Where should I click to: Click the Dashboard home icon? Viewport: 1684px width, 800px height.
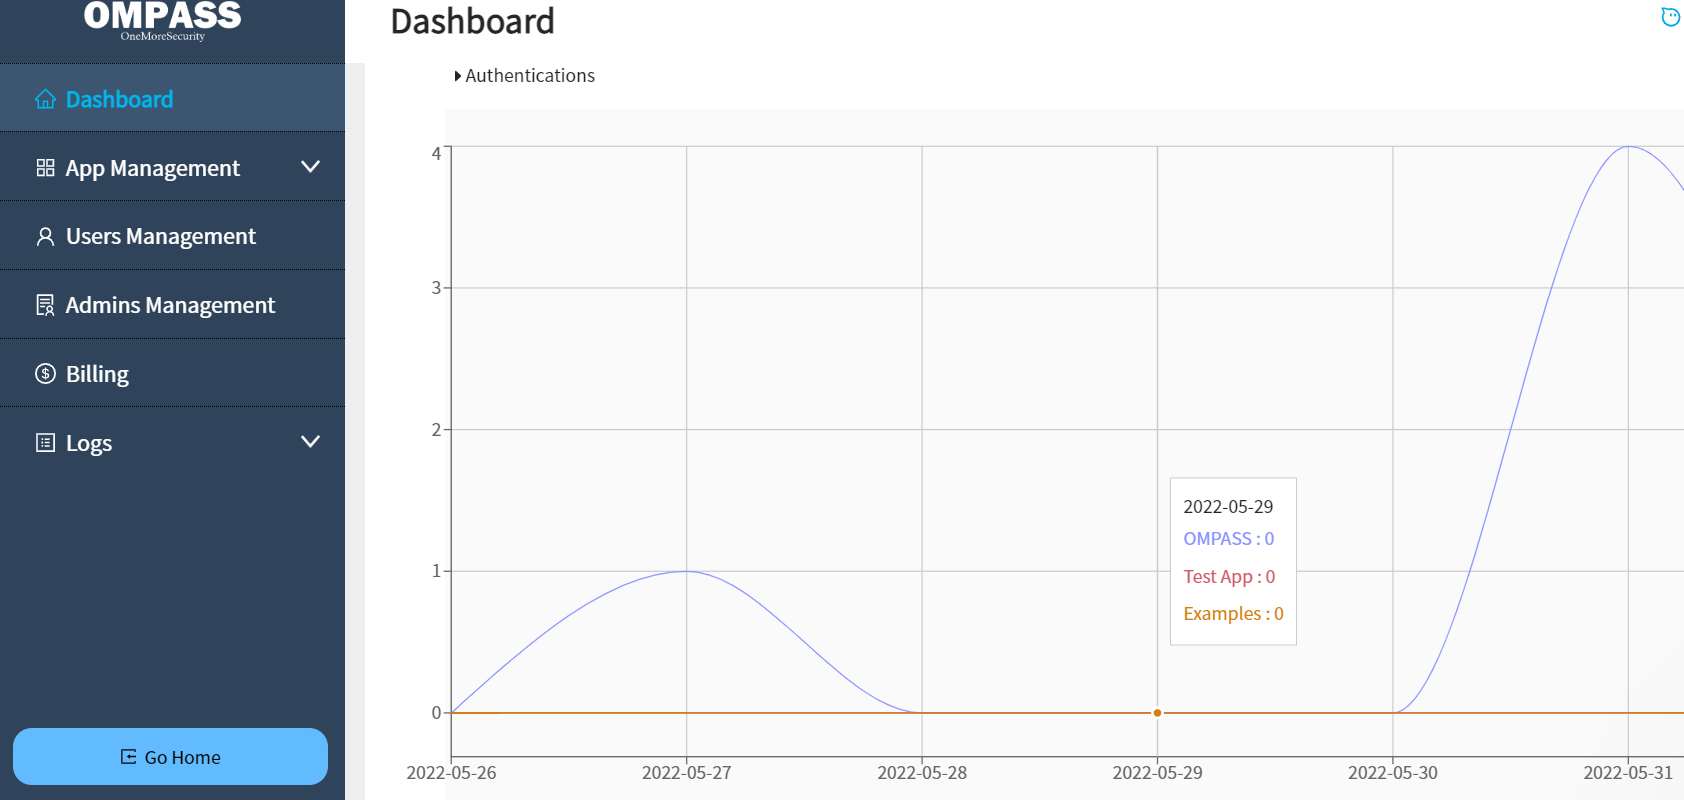(45, 99)
